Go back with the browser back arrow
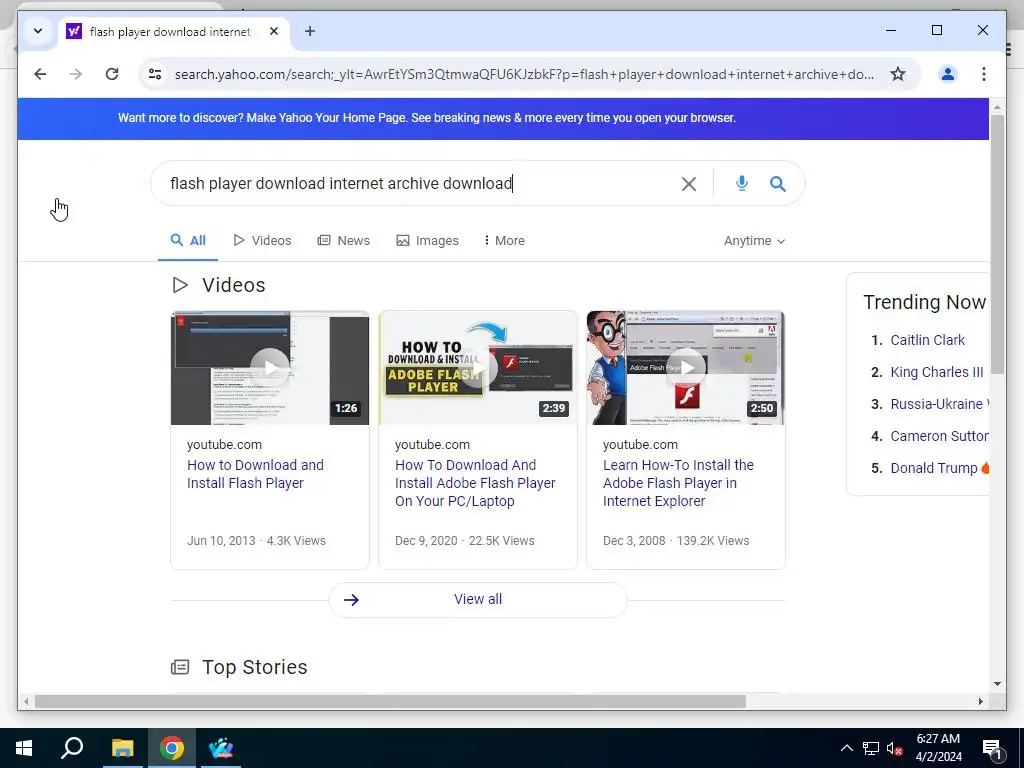1024x768 pixels. pos(40,74)
